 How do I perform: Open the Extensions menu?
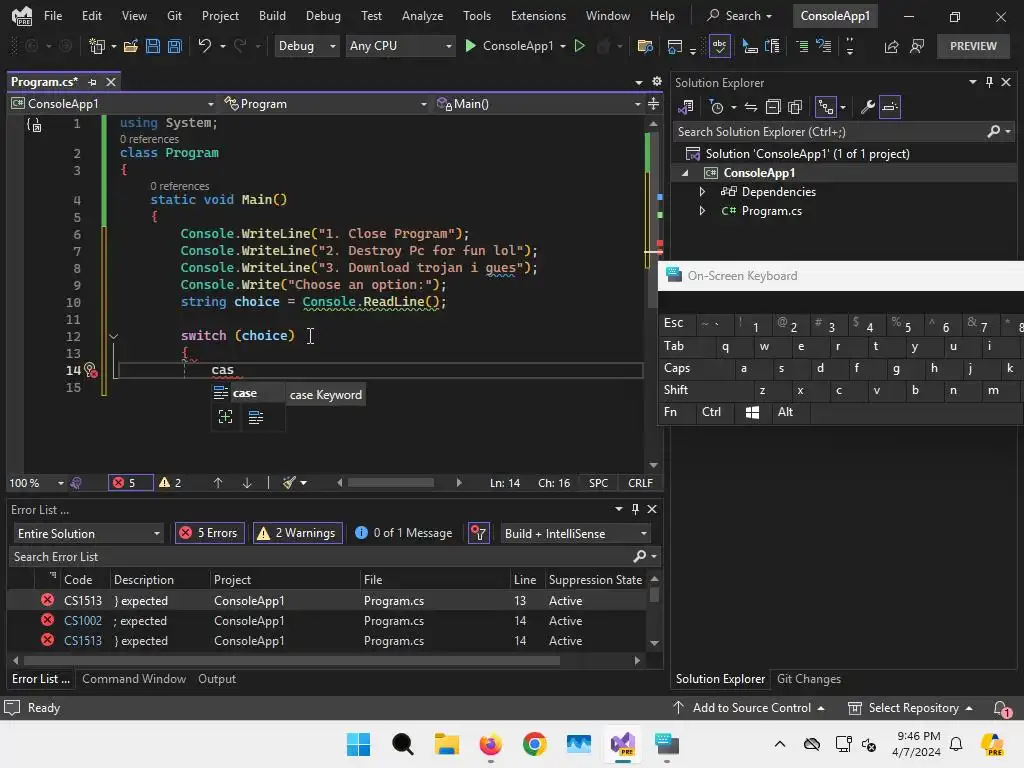tap(538, 16)
